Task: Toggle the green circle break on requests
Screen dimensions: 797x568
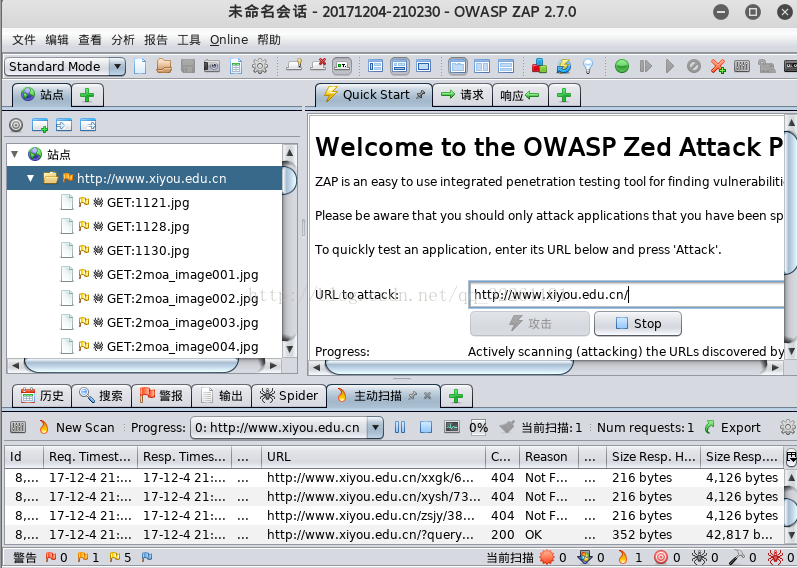Action: point(622,66)
